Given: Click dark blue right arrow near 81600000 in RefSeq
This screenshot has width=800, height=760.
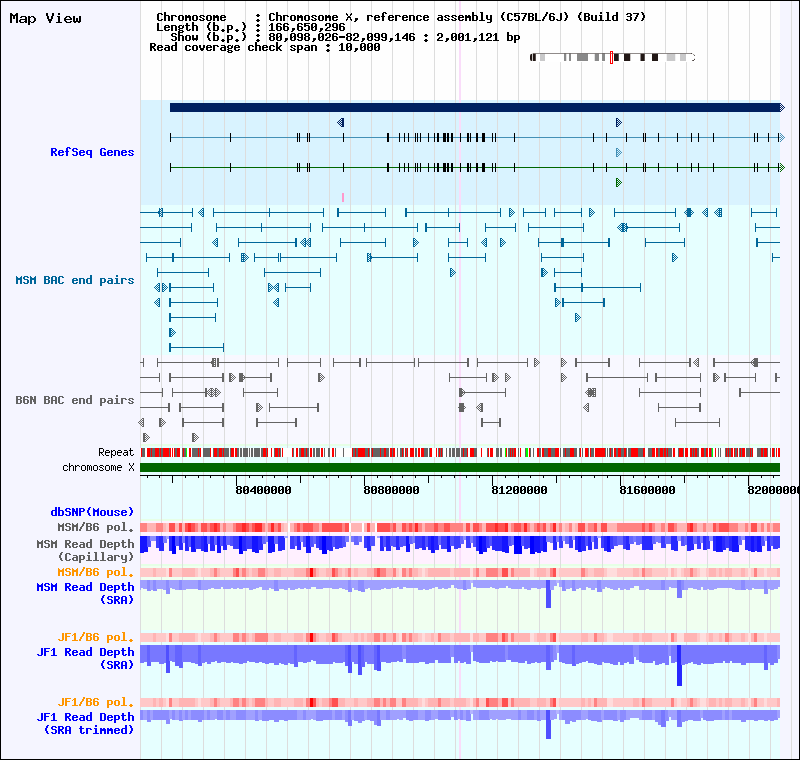Looking at the screenshot, I should (x=619, y=122).
